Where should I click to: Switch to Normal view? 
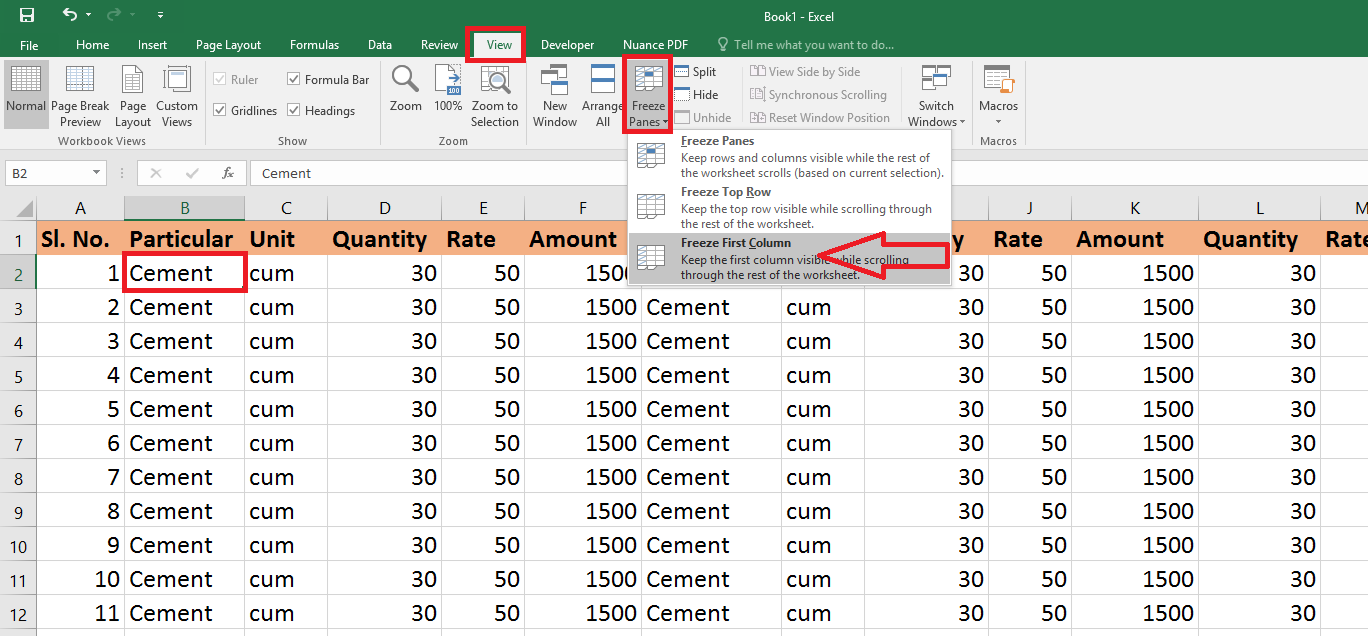click(26, 94)
